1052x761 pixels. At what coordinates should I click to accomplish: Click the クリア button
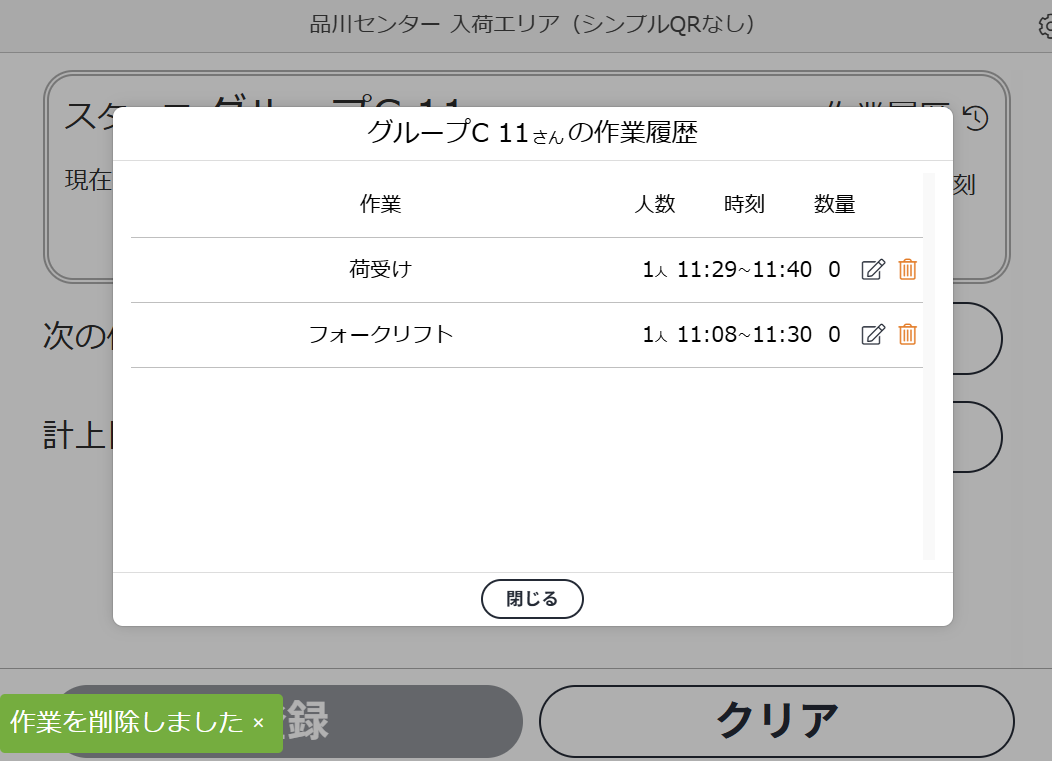pyautogui.click(x=777, y=721)
